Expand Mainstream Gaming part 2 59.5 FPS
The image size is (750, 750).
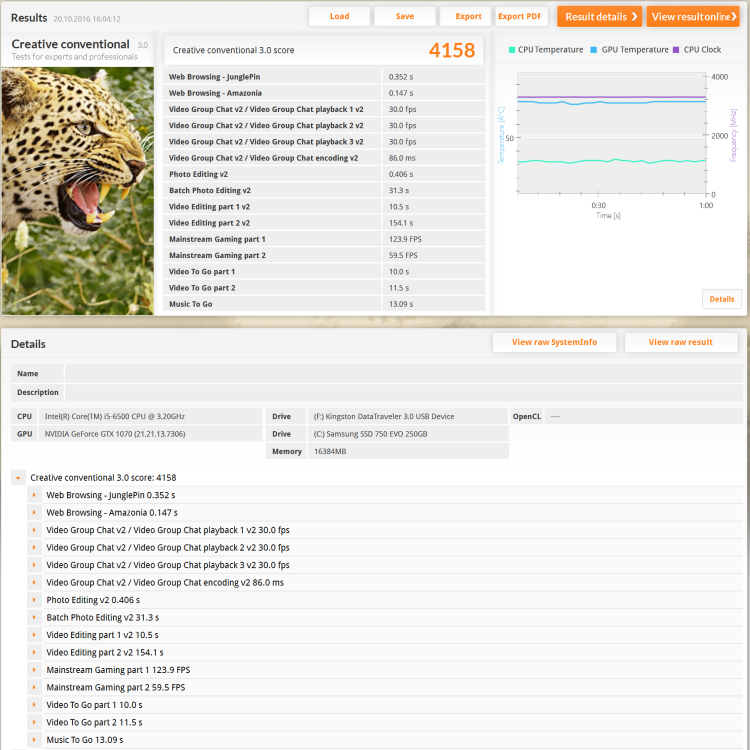(x=34, y=687)
